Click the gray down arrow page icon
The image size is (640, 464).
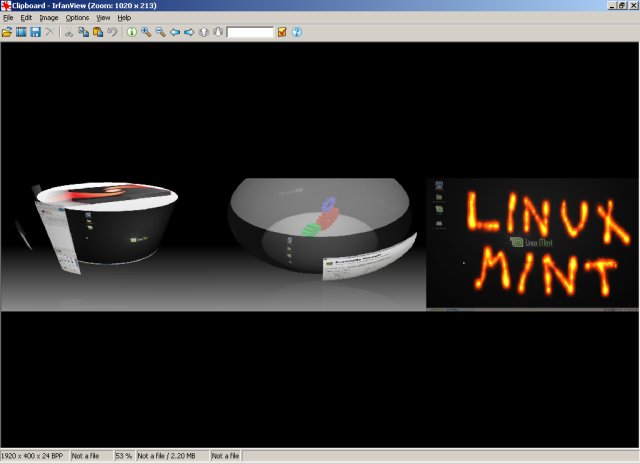(x=218, y=32)
